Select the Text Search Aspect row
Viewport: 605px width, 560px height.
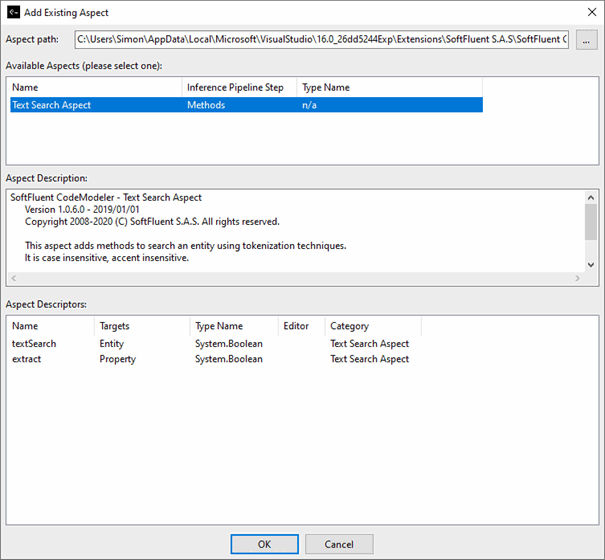coord(246,105)
